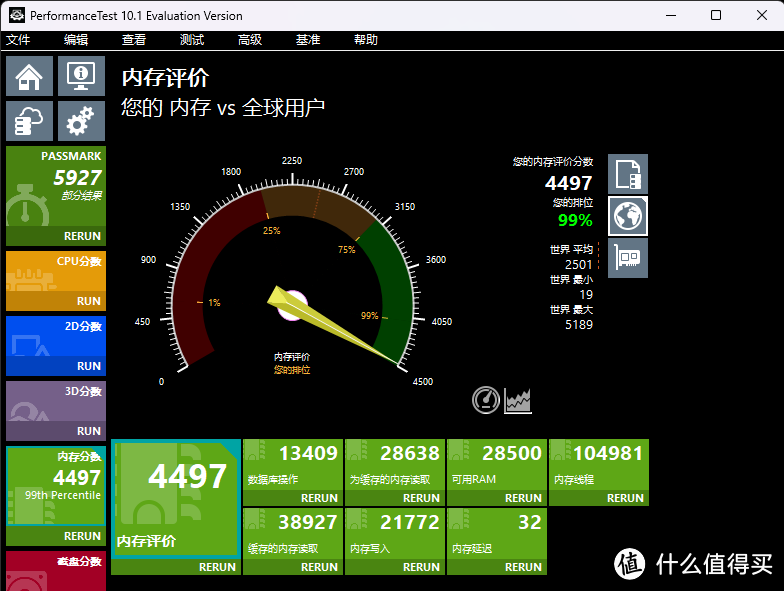The image size is (784, 591).
Task: Open the 测试 menu
Action: (192, 40)
